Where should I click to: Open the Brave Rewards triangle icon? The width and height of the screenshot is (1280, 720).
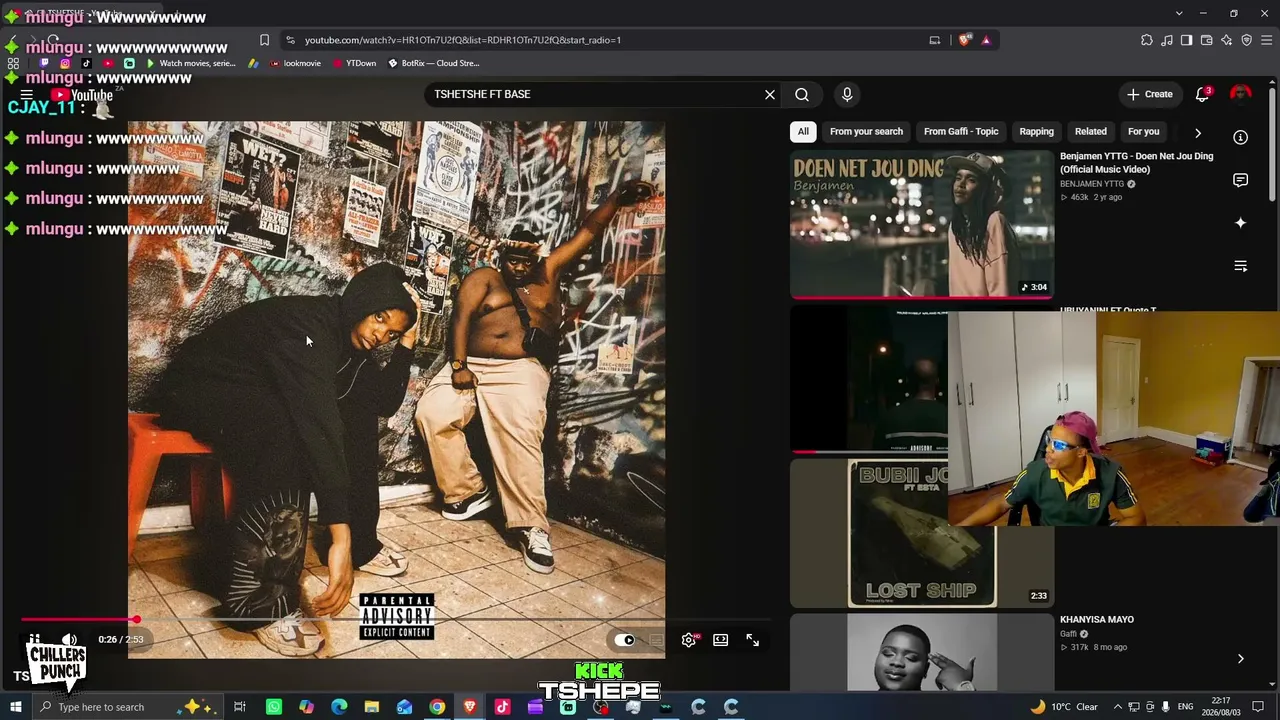[x=986, y=40]
